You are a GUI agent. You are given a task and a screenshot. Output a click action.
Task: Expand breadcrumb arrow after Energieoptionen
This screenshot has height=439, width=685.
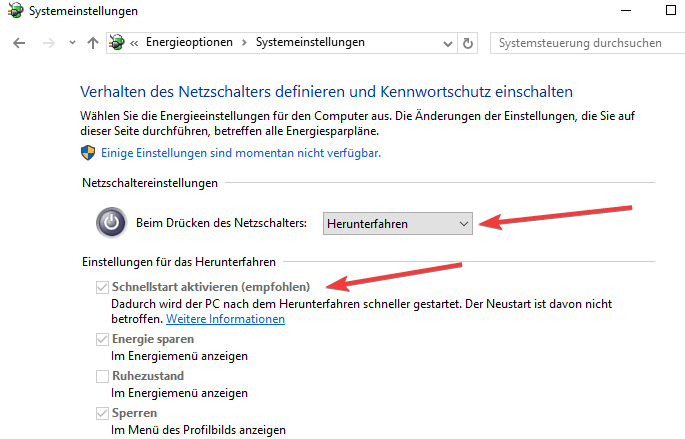244,42
